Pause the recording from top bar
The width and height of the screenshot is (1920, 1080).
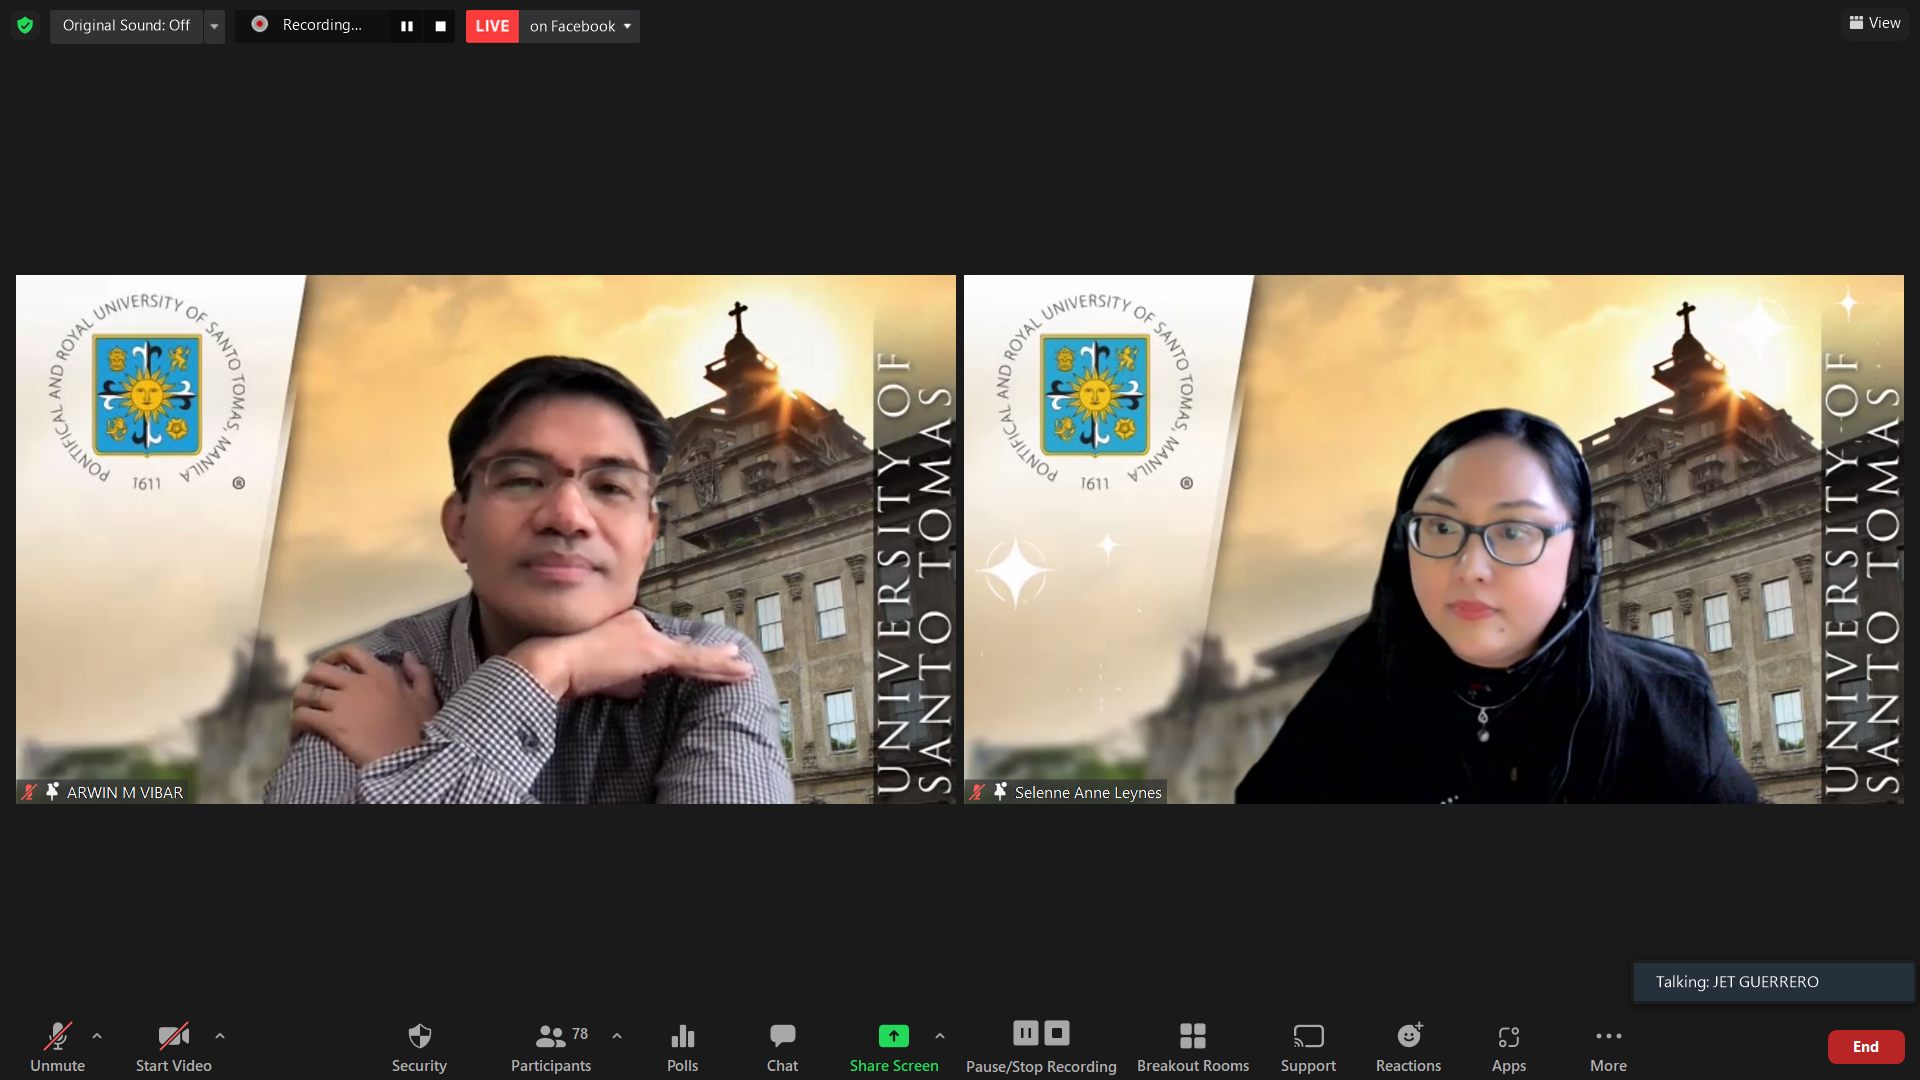pos(406,26)
